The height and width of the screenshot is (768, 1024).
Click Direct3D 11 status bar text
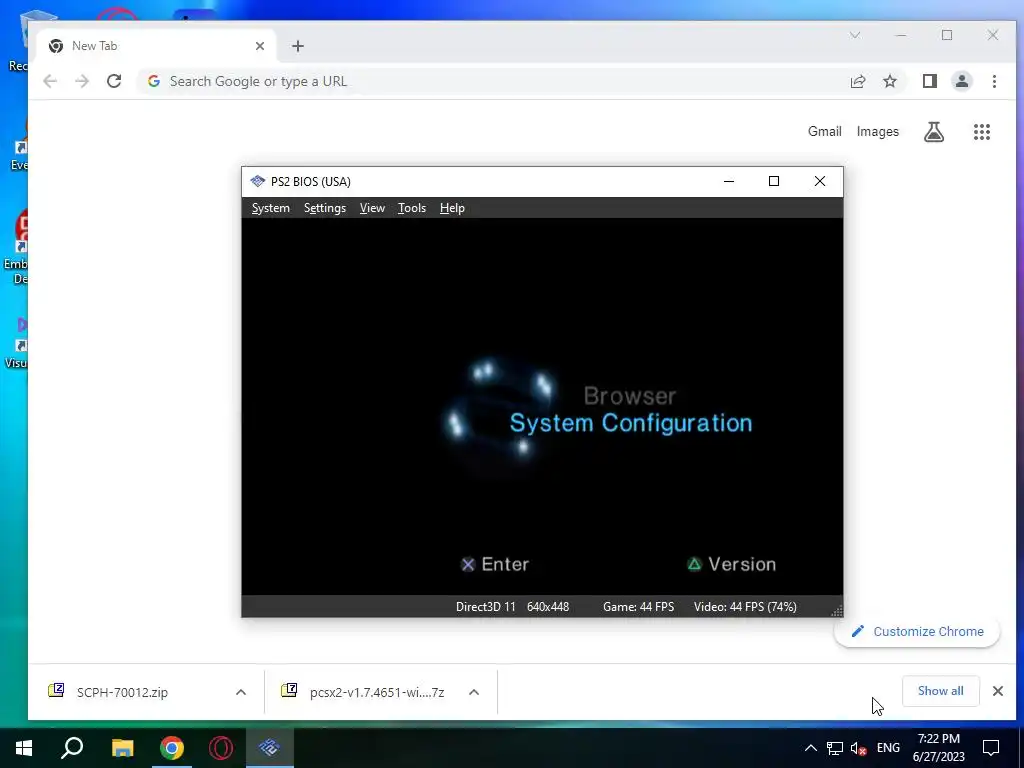(485, 607)
